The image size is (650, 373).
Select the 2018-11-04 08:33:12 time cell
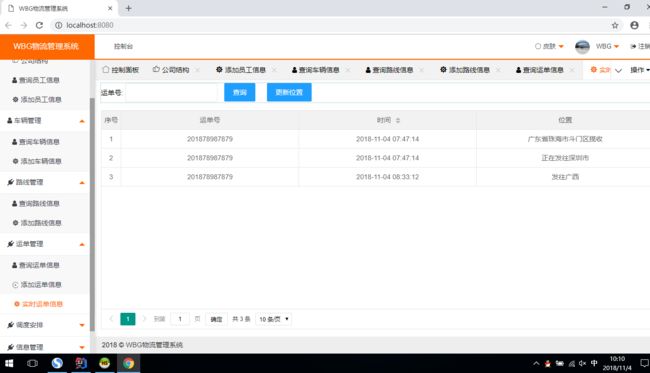pos(387,177)
